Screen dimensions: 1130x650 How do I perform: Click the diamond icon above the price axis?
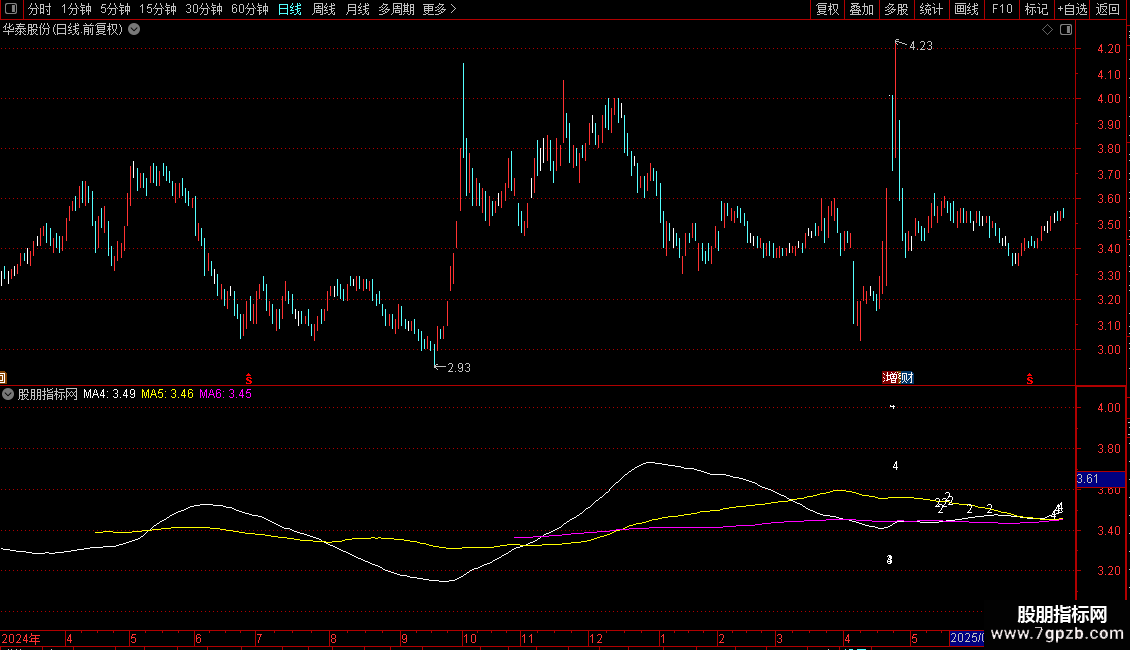pyautogui.click(x=1048, y=30)
